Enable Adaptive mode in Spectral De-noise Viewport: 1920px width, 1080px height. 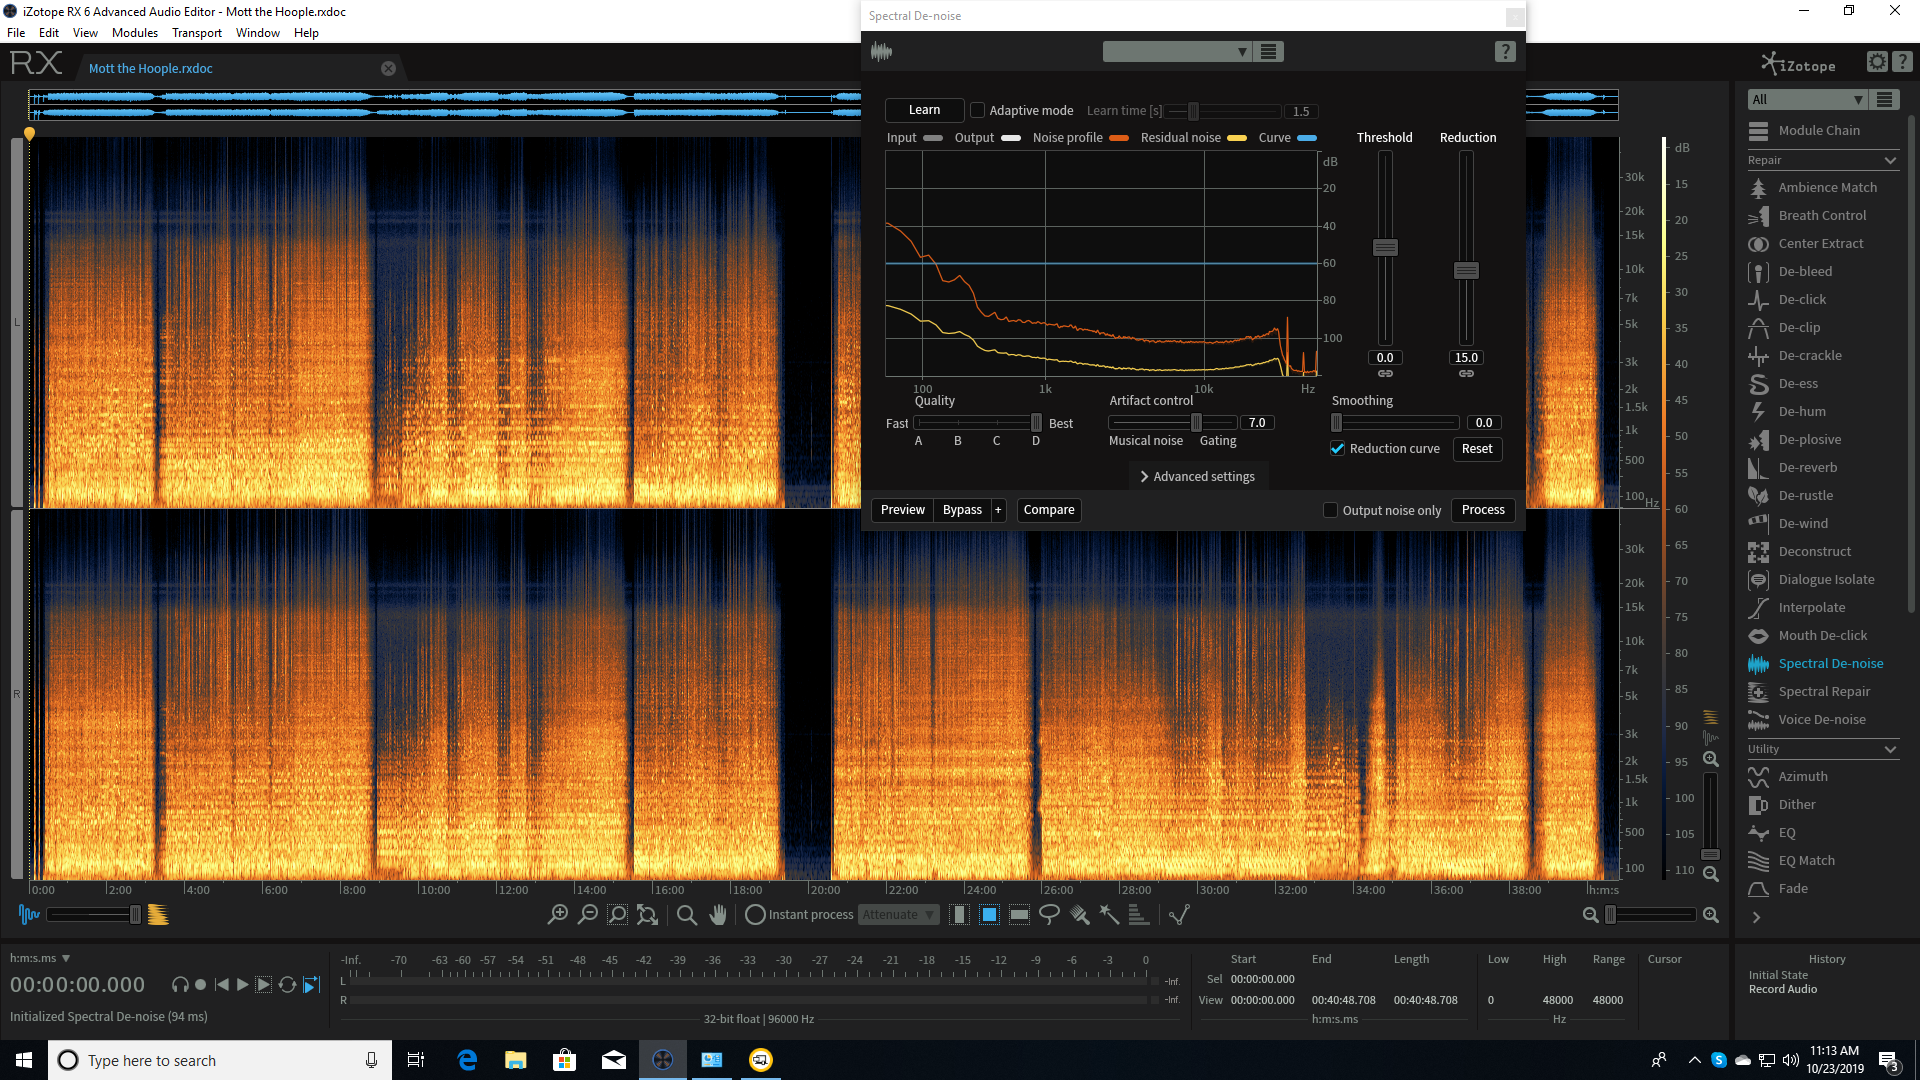[x=976, y=110]
